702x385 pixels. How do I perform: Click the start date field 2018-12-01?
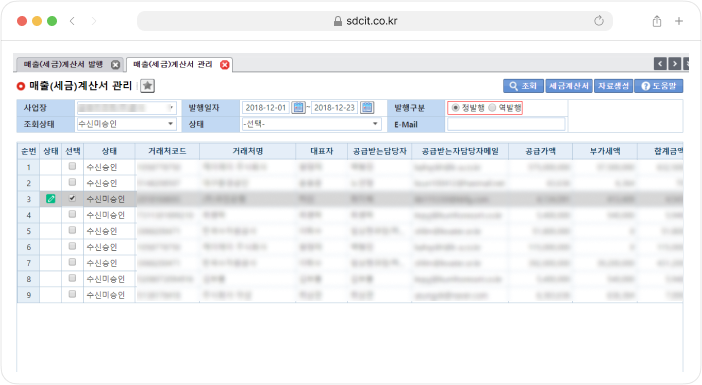[x=265, y=107]
